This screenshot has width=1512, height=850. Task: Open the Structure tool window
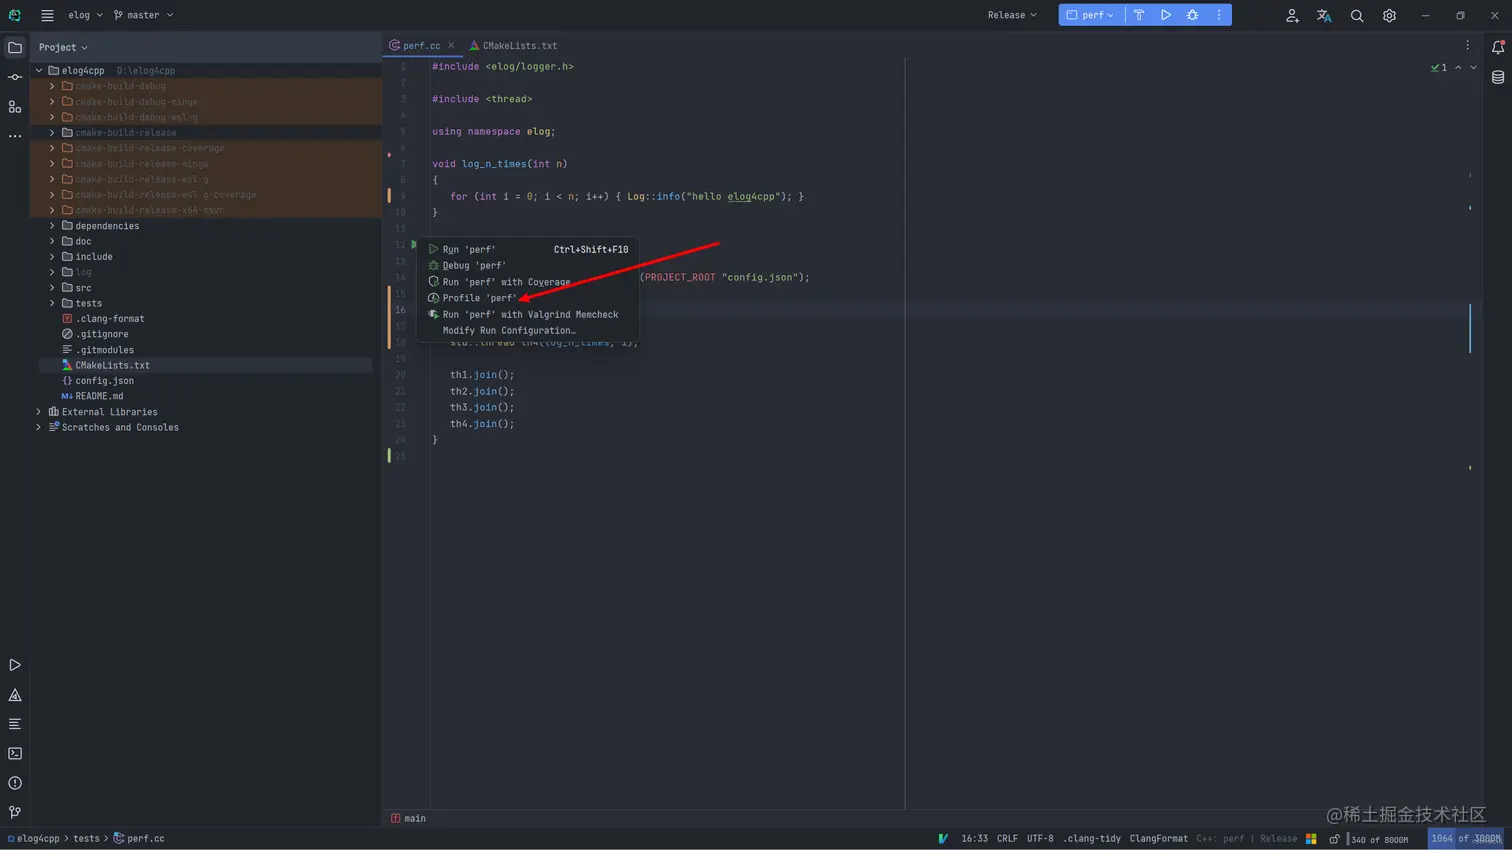(15, 107)
